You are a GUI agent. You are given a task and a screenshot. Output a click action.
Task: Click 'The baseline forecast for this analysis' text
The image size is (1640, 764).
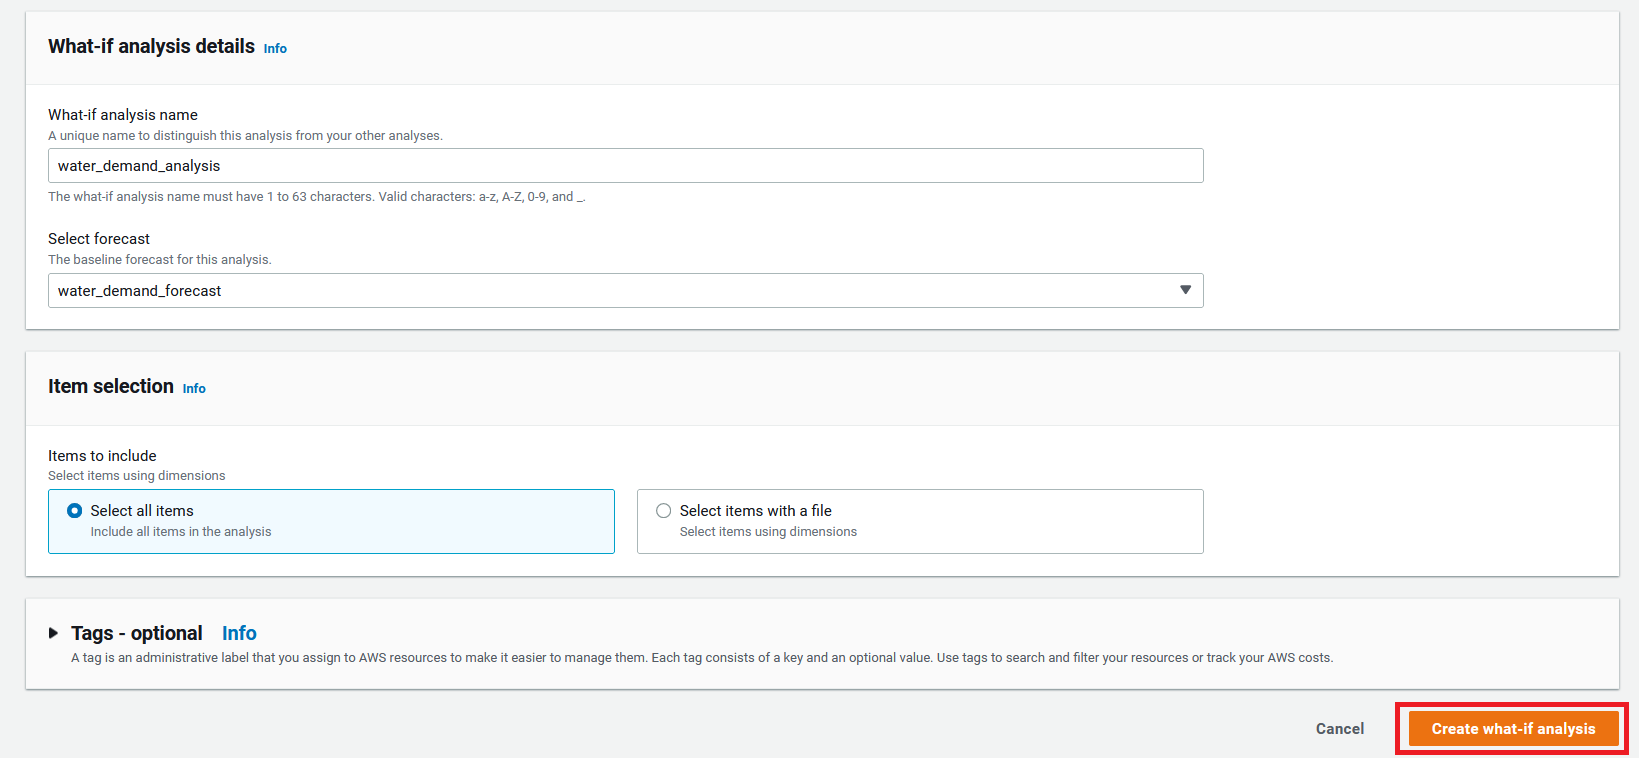(160, 260)
